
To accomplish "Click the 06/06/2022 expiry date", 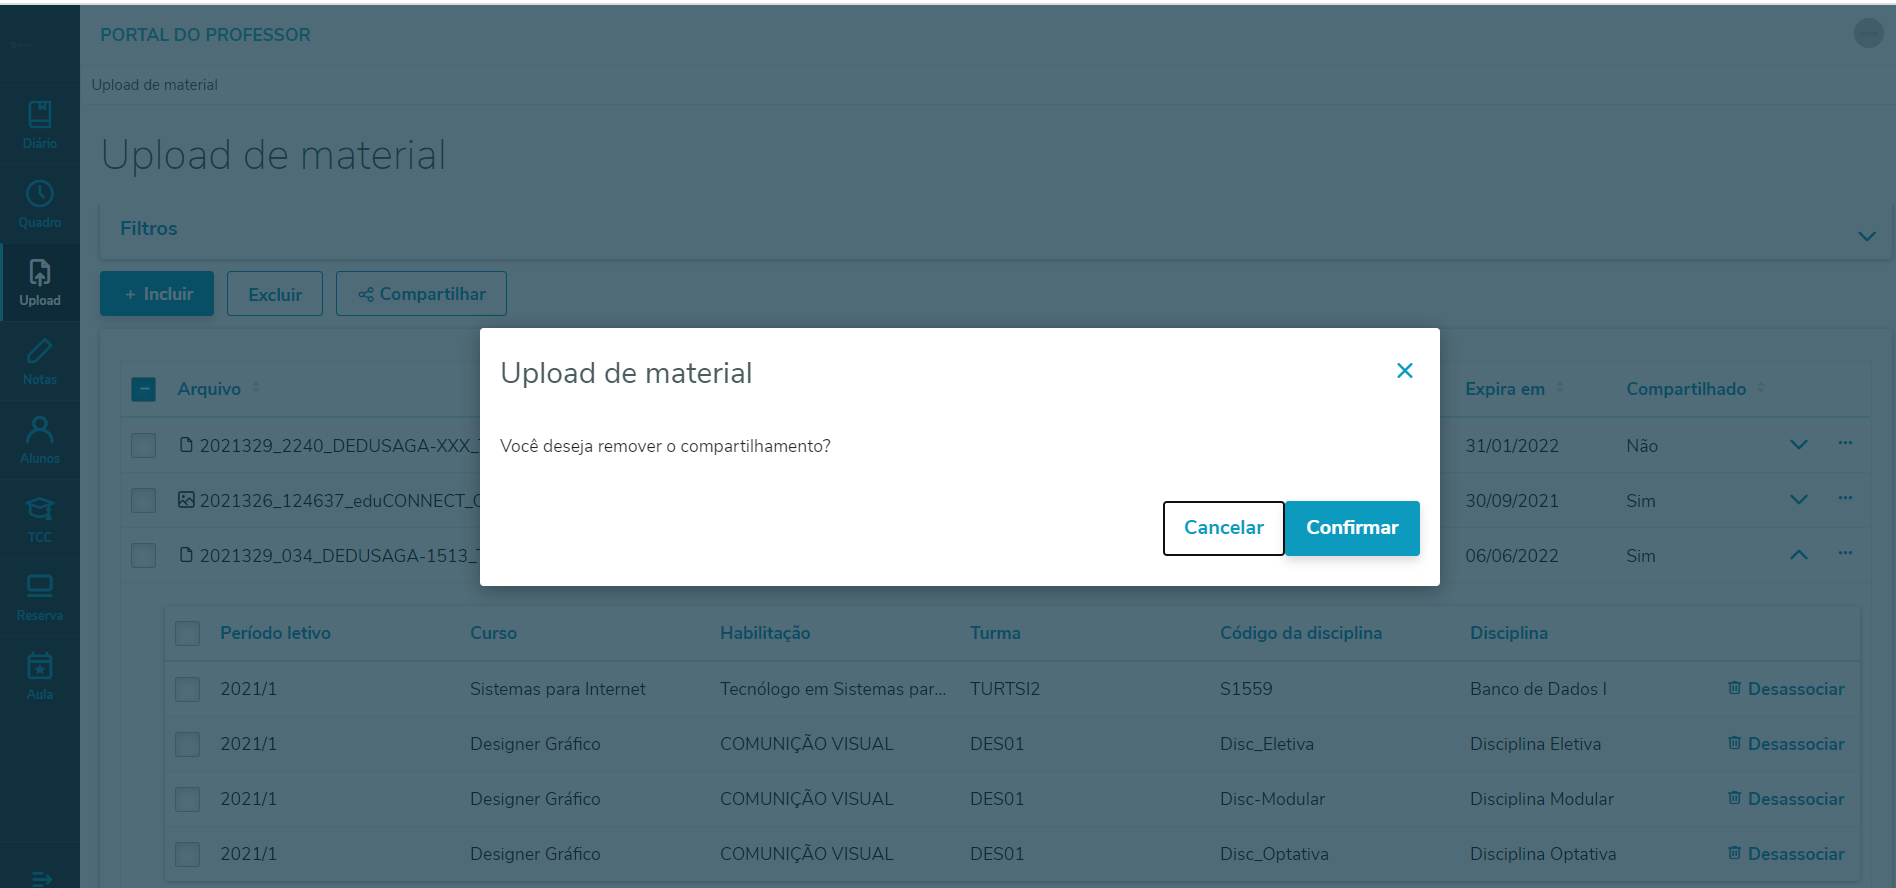I will [x=1512, y=556].
